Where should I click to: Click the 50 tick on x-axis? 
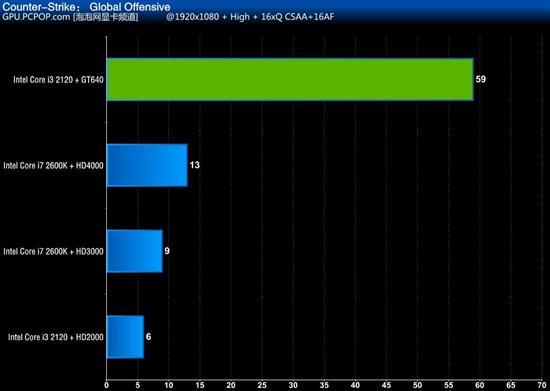click(x=417, y=385)
